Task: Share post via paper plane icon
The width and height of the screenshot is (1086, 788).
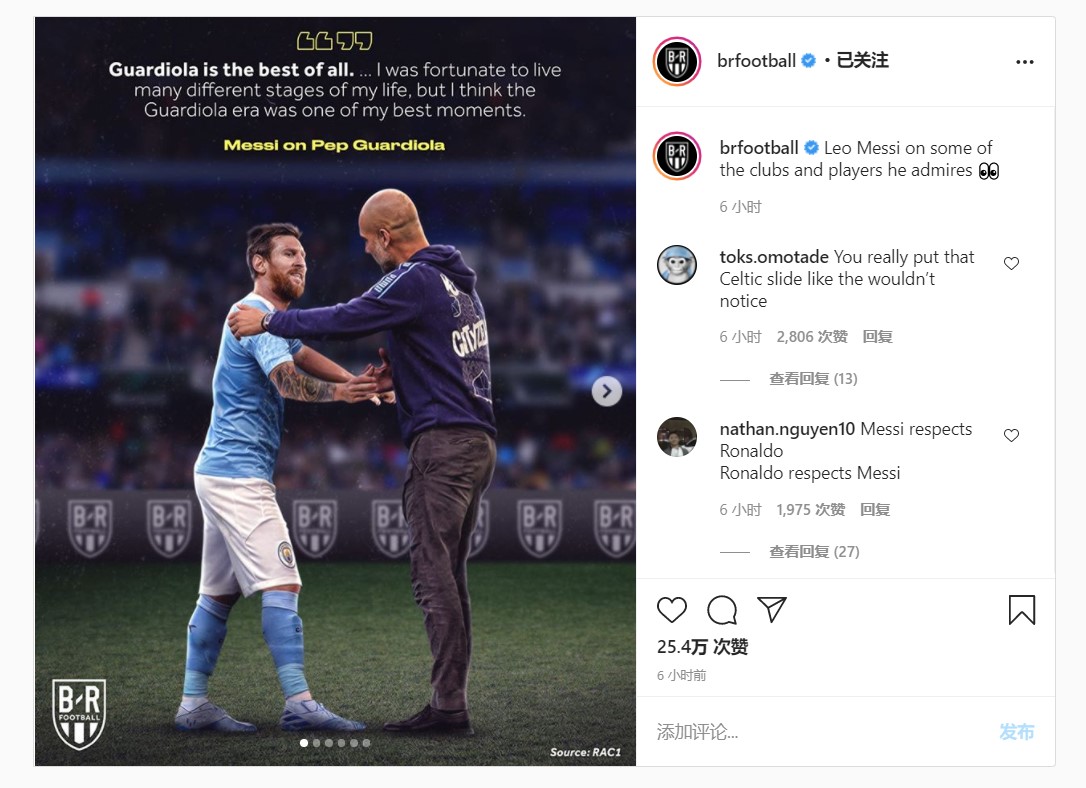Action: click(x=772, y=609)
